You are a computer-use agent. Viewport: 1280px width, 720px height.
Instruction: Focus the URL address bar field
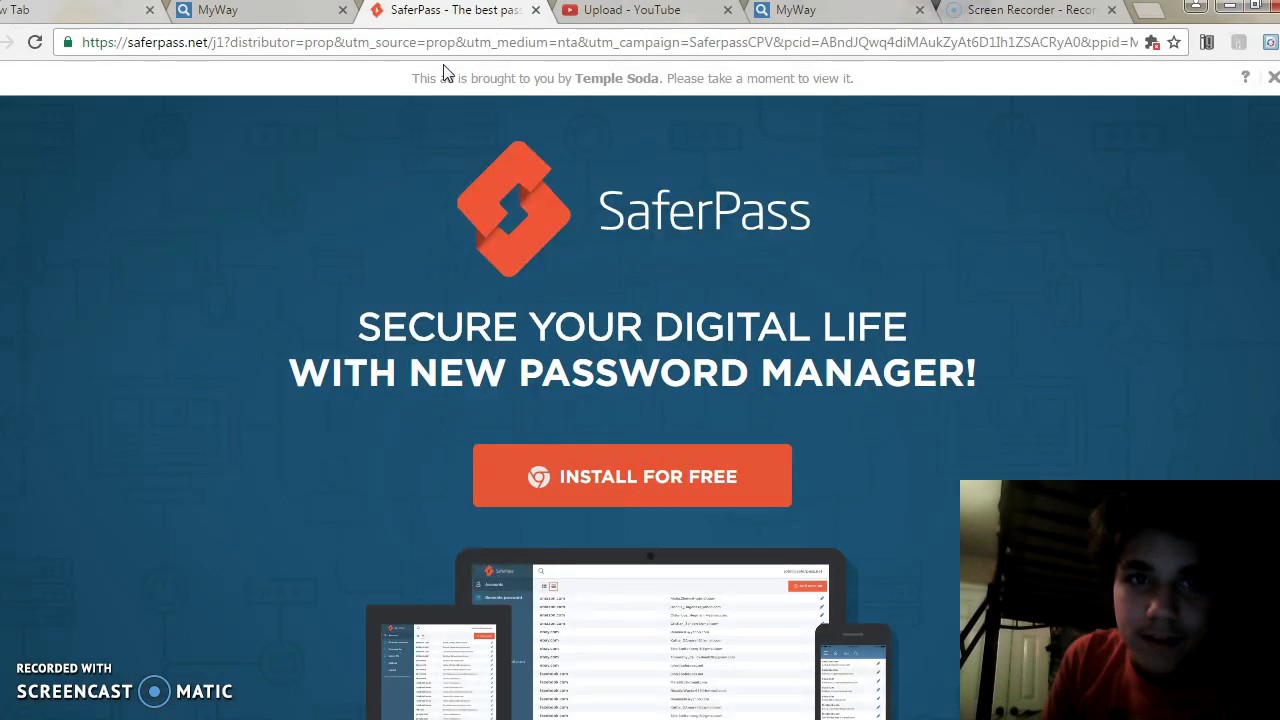(x=610, y=42)
